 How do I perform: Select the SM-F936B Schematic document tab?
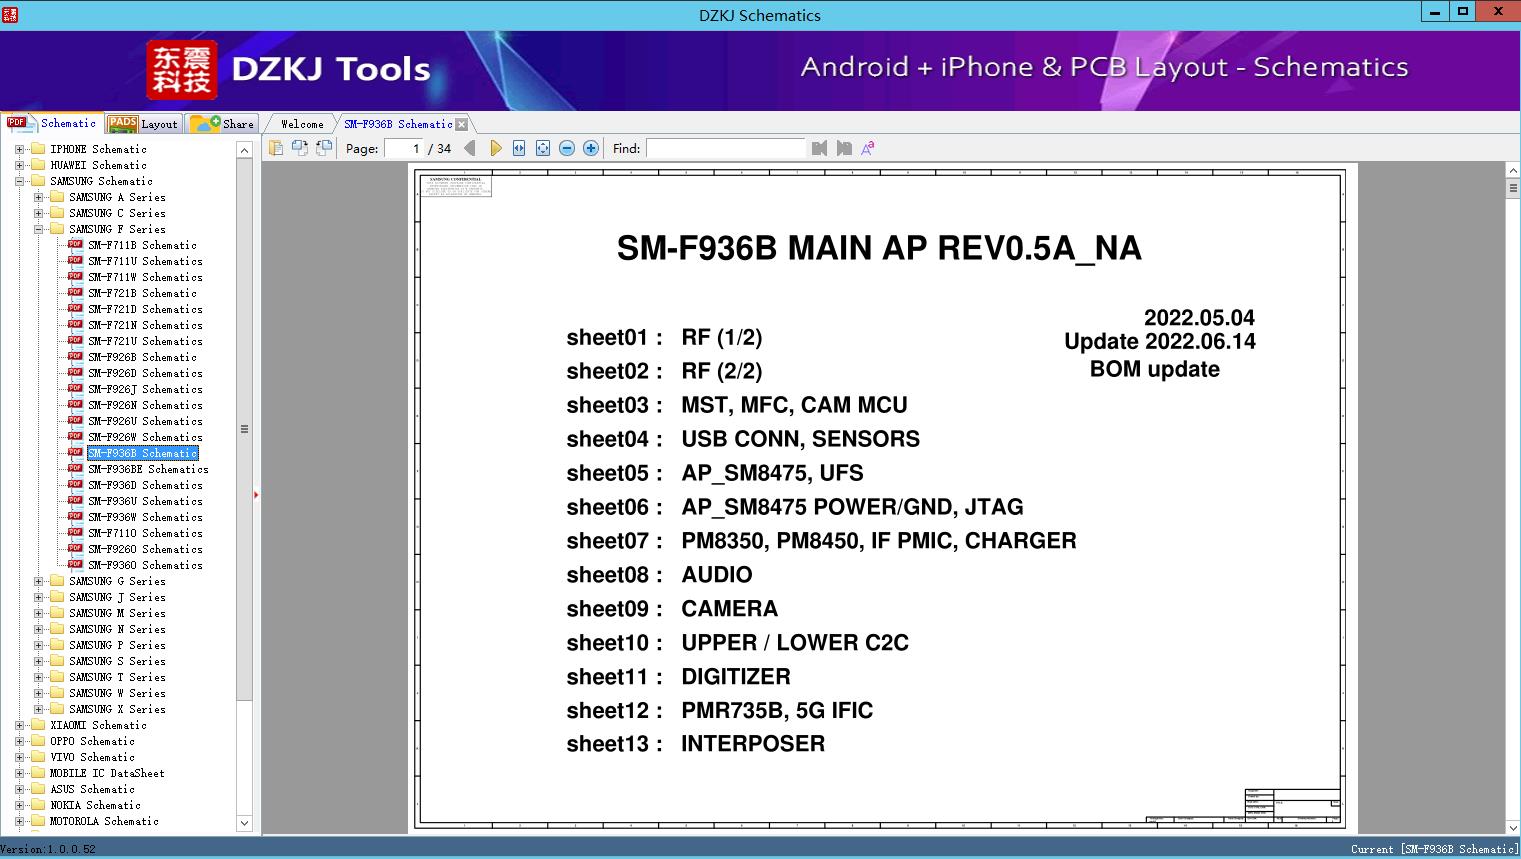pyautogui.click(x=398, y=124)
